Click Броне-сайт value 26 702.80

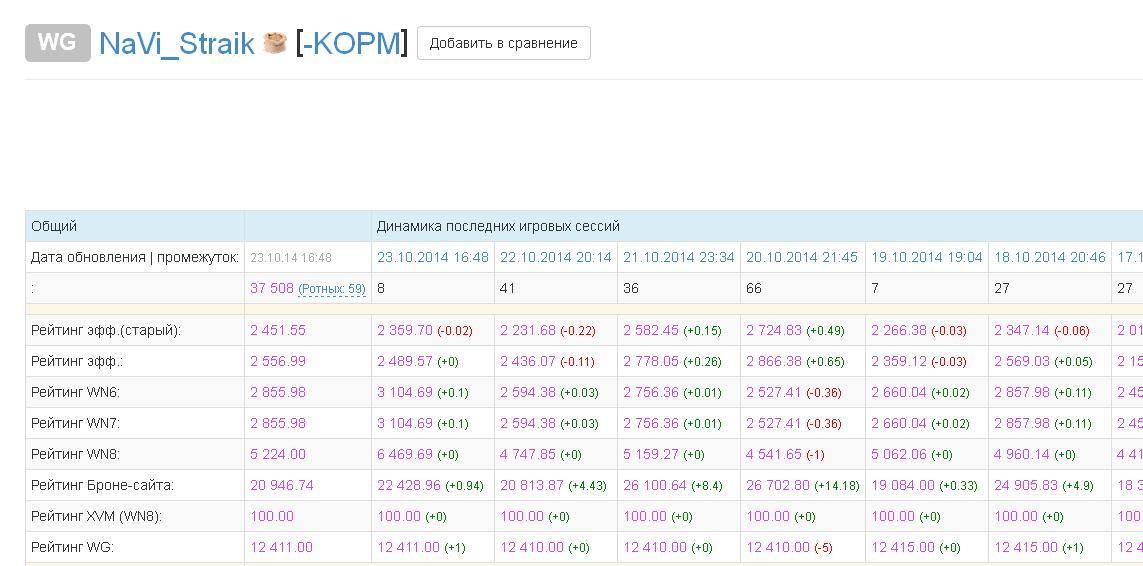779,485
